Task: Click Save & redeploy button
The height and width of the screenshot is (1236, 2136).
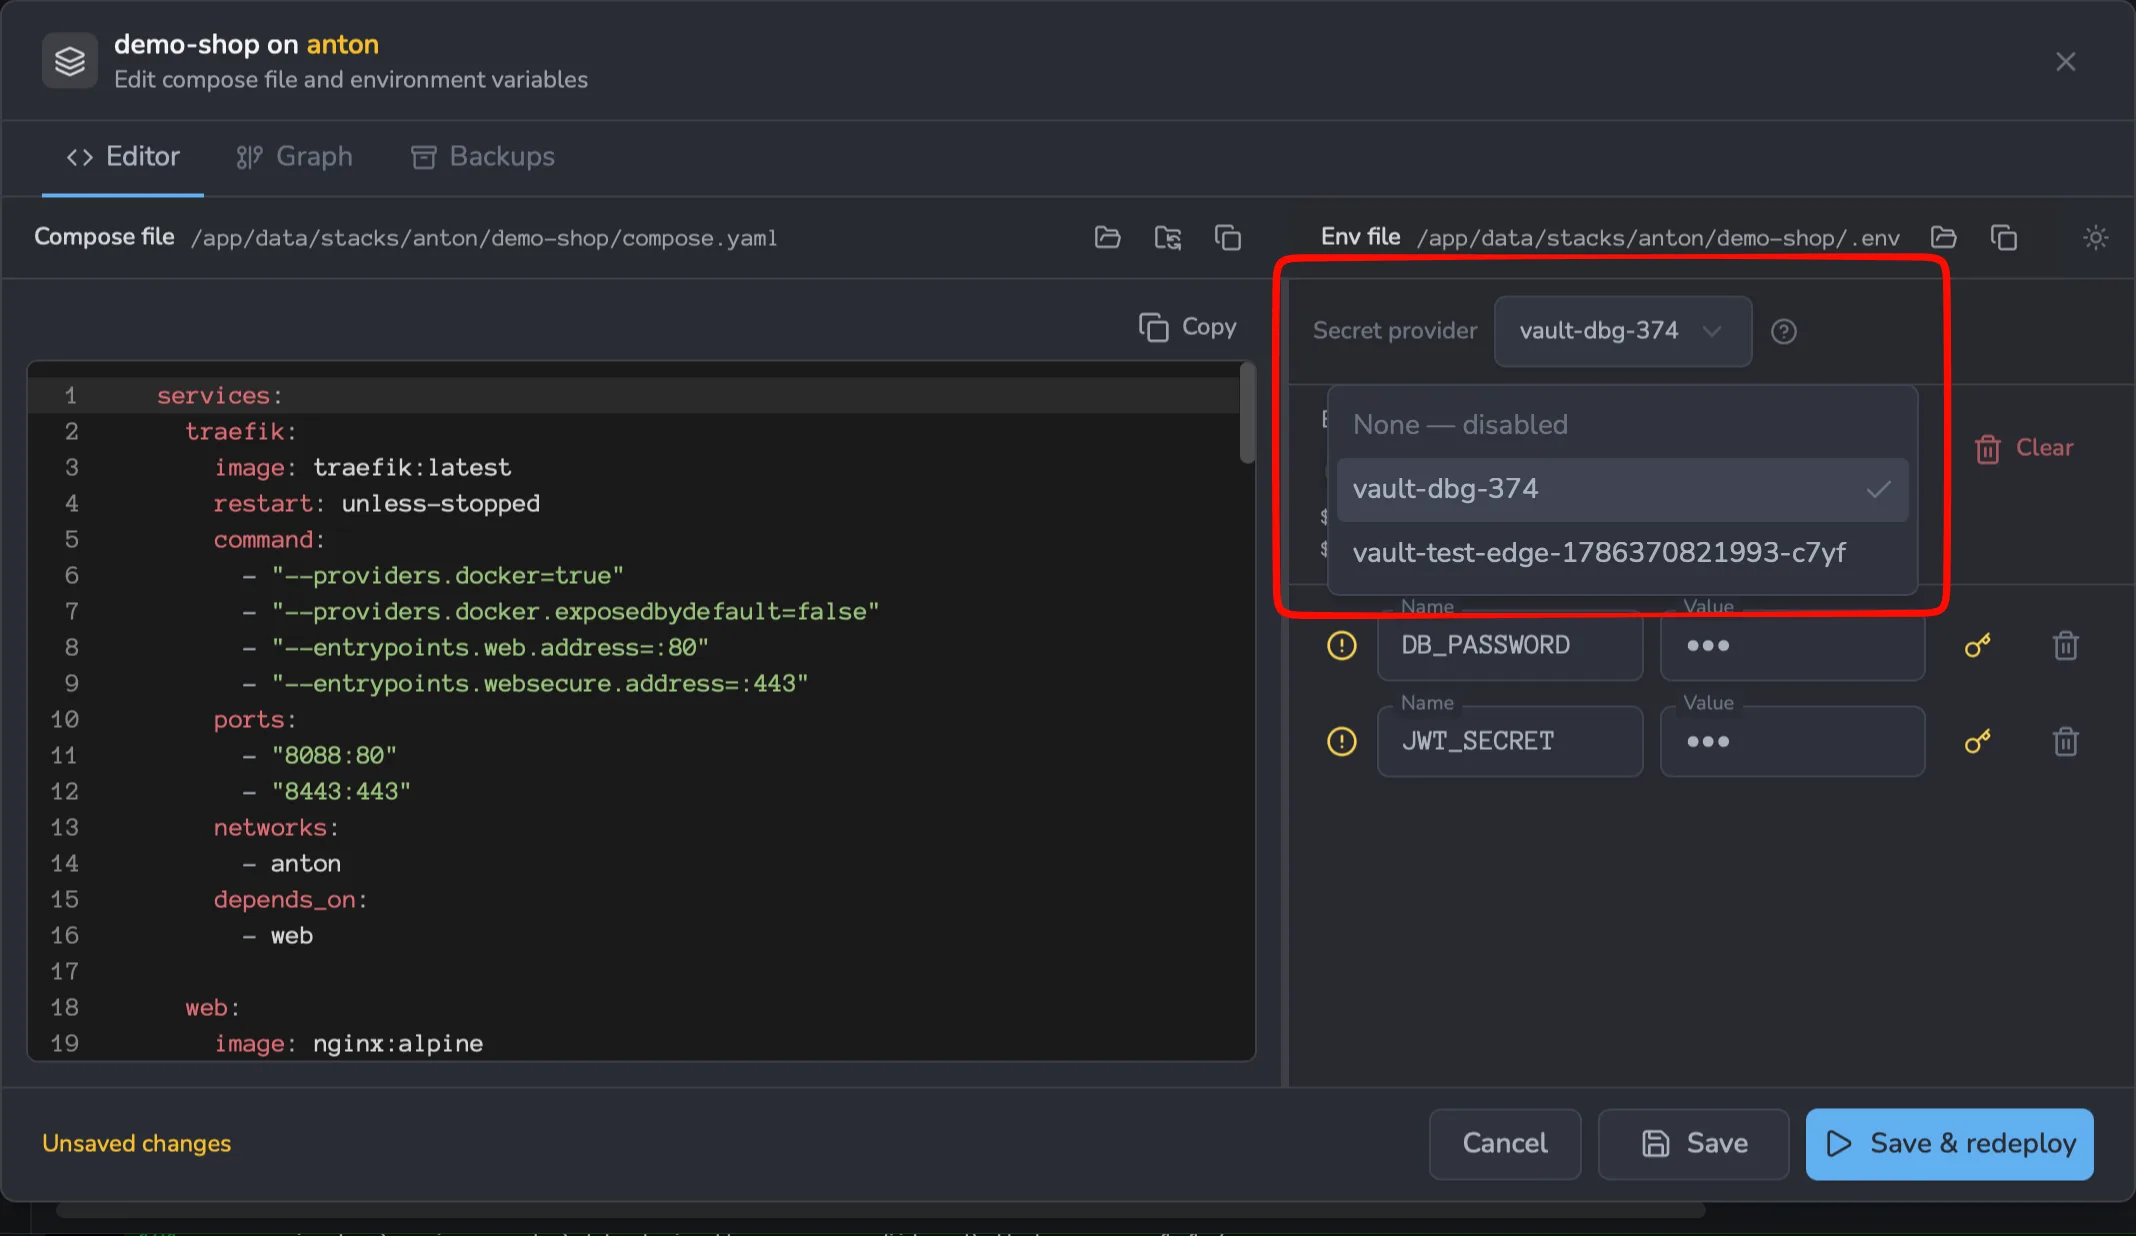Action: pos(1949,1143)
